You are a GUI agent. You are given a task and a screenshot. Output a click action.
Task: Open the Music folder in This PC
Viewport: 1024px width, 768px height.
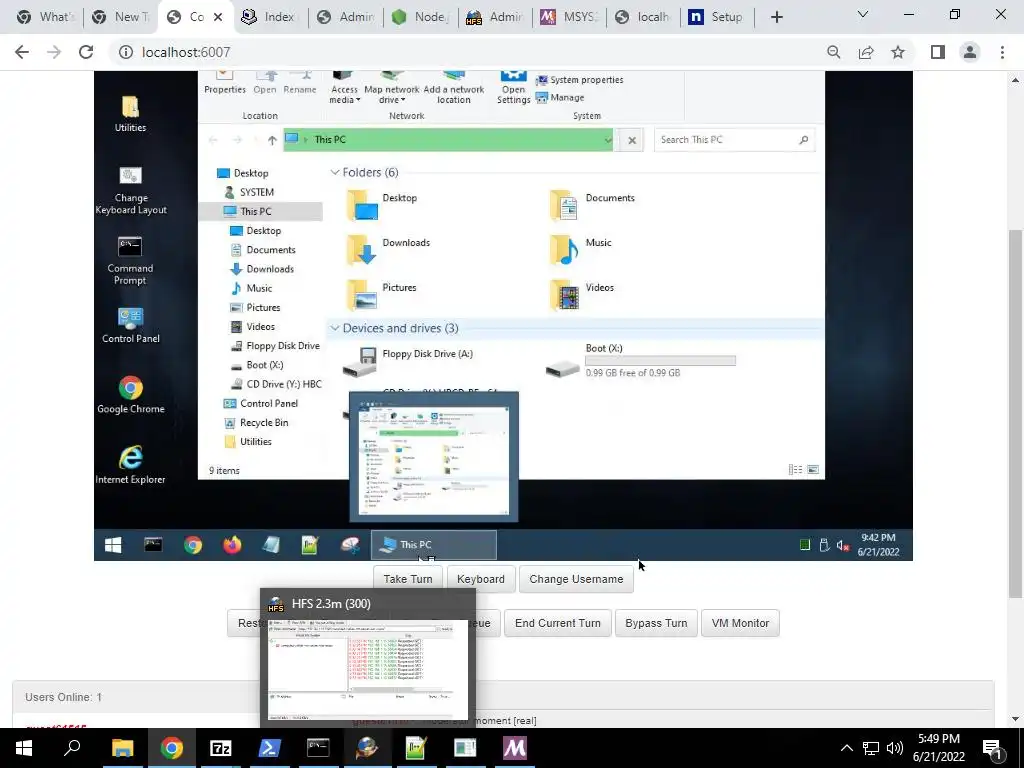pyautogui.click(x=581, y=248)
